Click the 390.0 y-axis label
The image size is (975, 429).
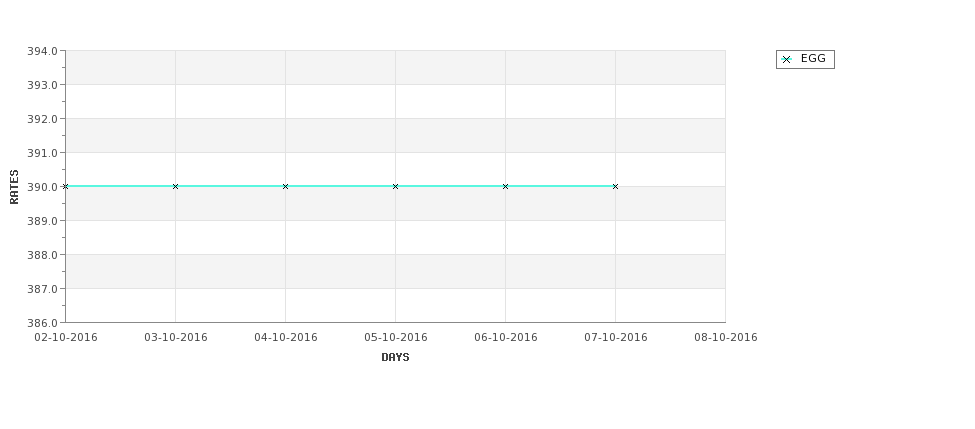click(42, 187)
